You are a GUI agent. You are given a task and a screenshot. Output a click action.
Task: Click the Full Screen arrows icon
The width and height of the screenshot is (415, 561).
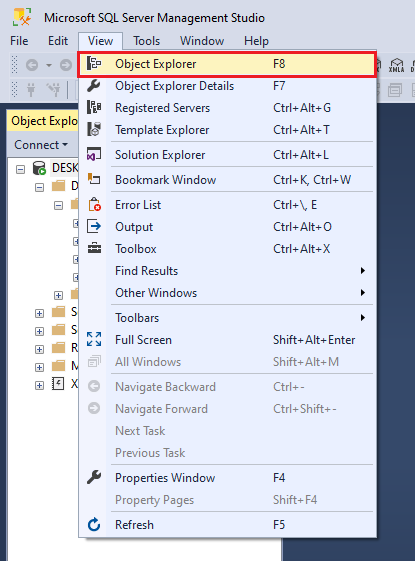click(94, 339)
